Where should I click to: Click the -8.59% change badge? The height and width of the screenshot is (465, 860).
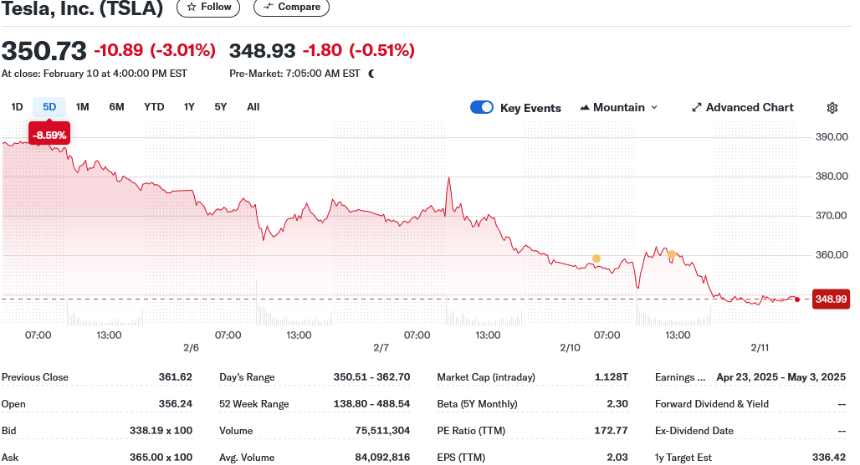[49, 135]
